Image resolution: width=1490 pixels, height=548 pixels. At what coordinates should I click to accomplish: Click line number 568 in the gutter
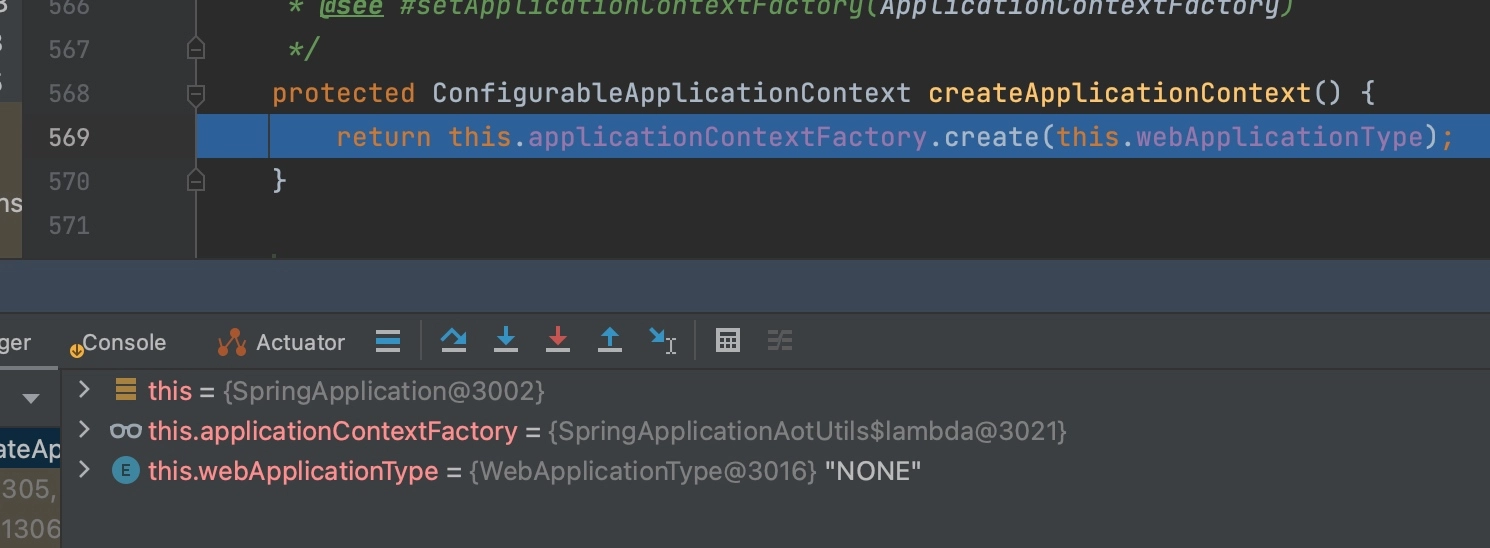point(69,93)
